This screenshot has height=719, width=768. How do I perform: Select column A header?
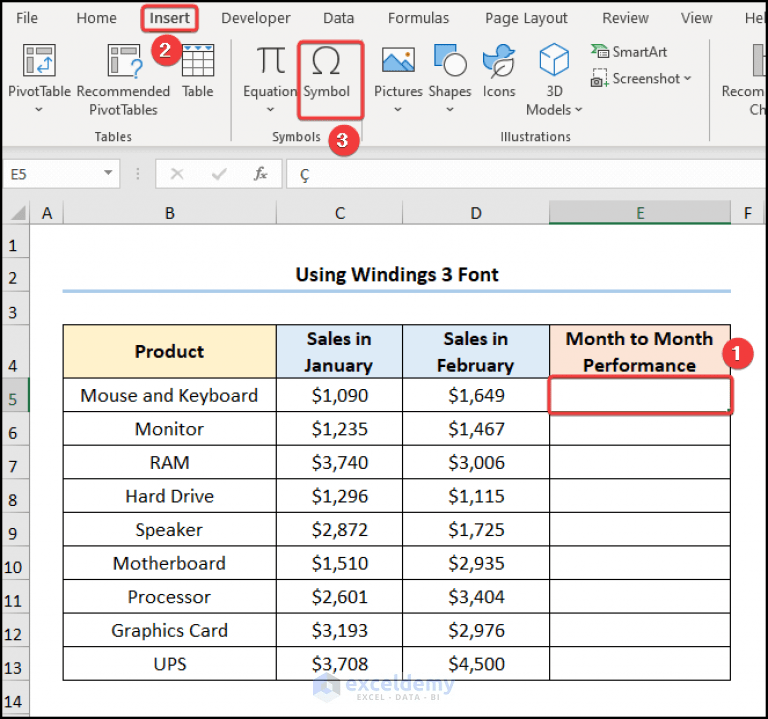(x=47, y=213)
